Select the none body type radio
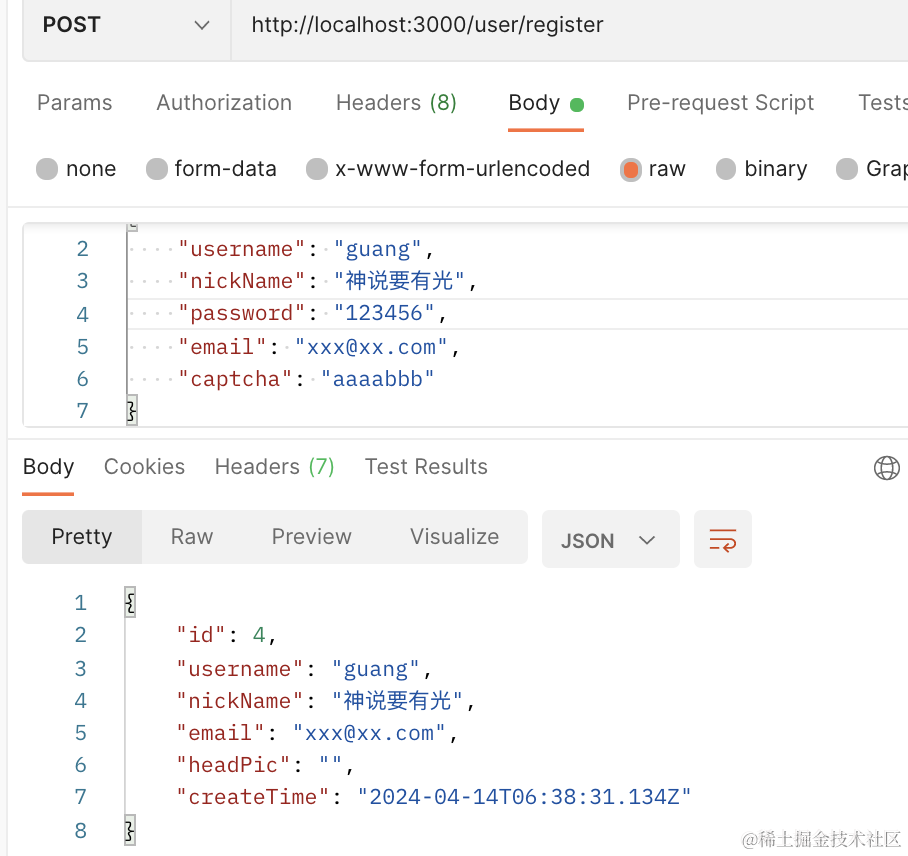This screenshot has width=908, height=856. coord(47,169)
